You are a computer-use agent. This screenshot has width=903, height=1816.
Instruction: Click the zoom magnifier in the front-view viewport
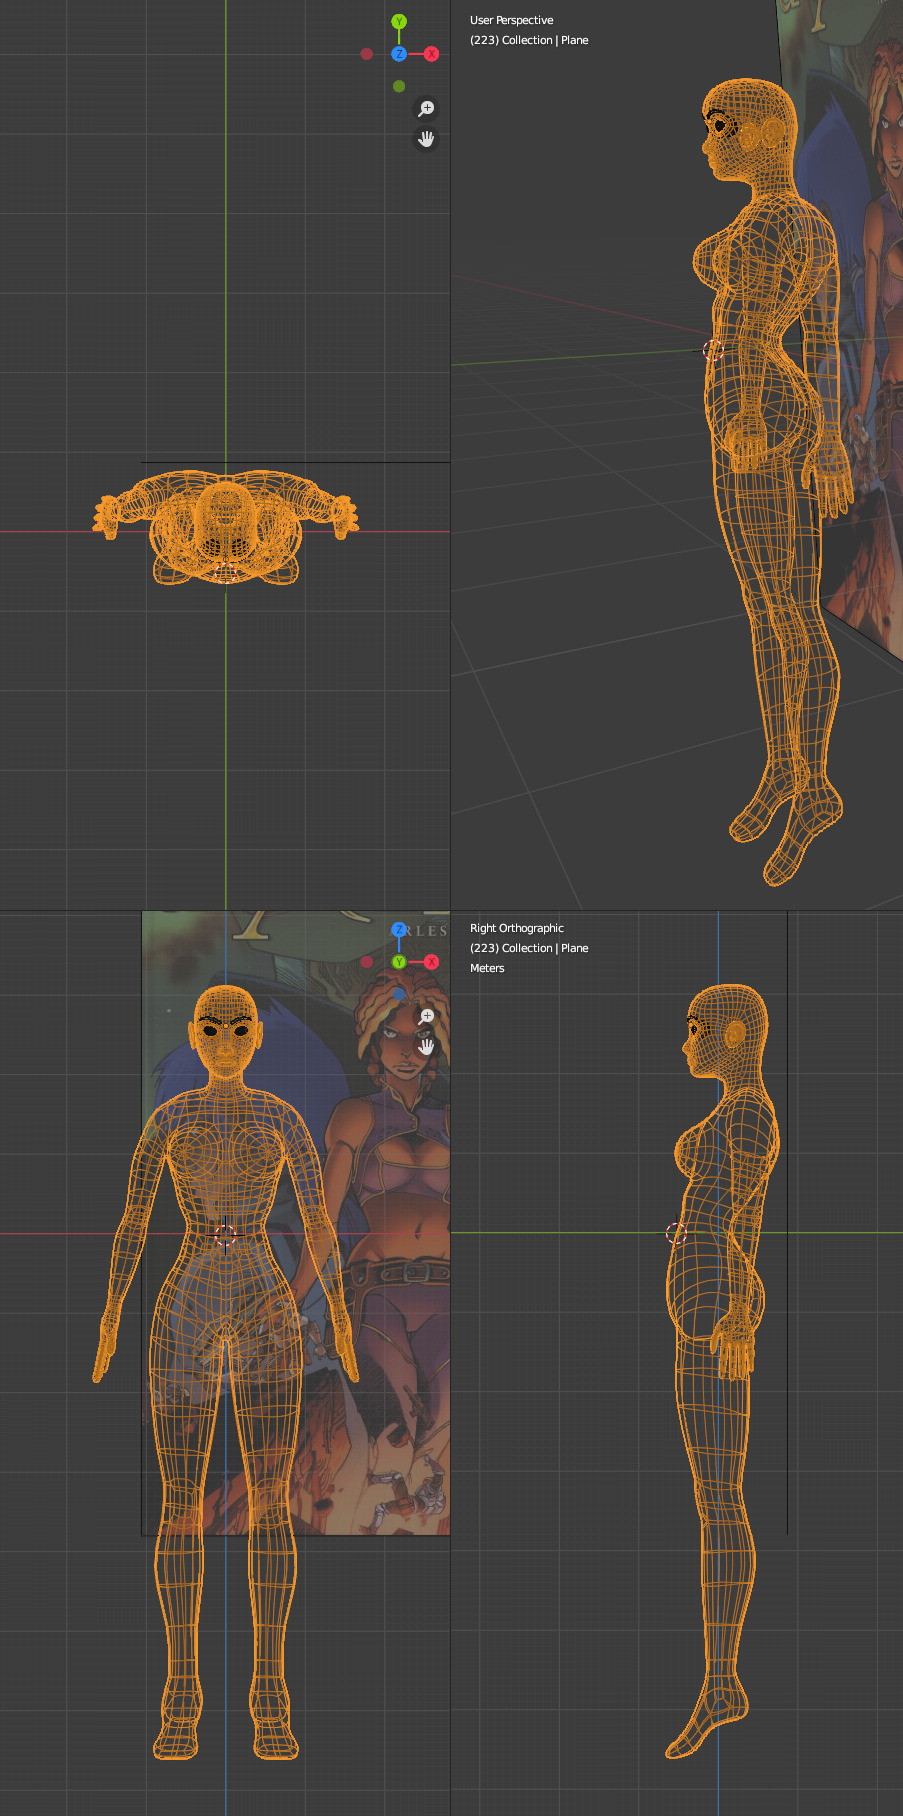(x=426, y=1016)
